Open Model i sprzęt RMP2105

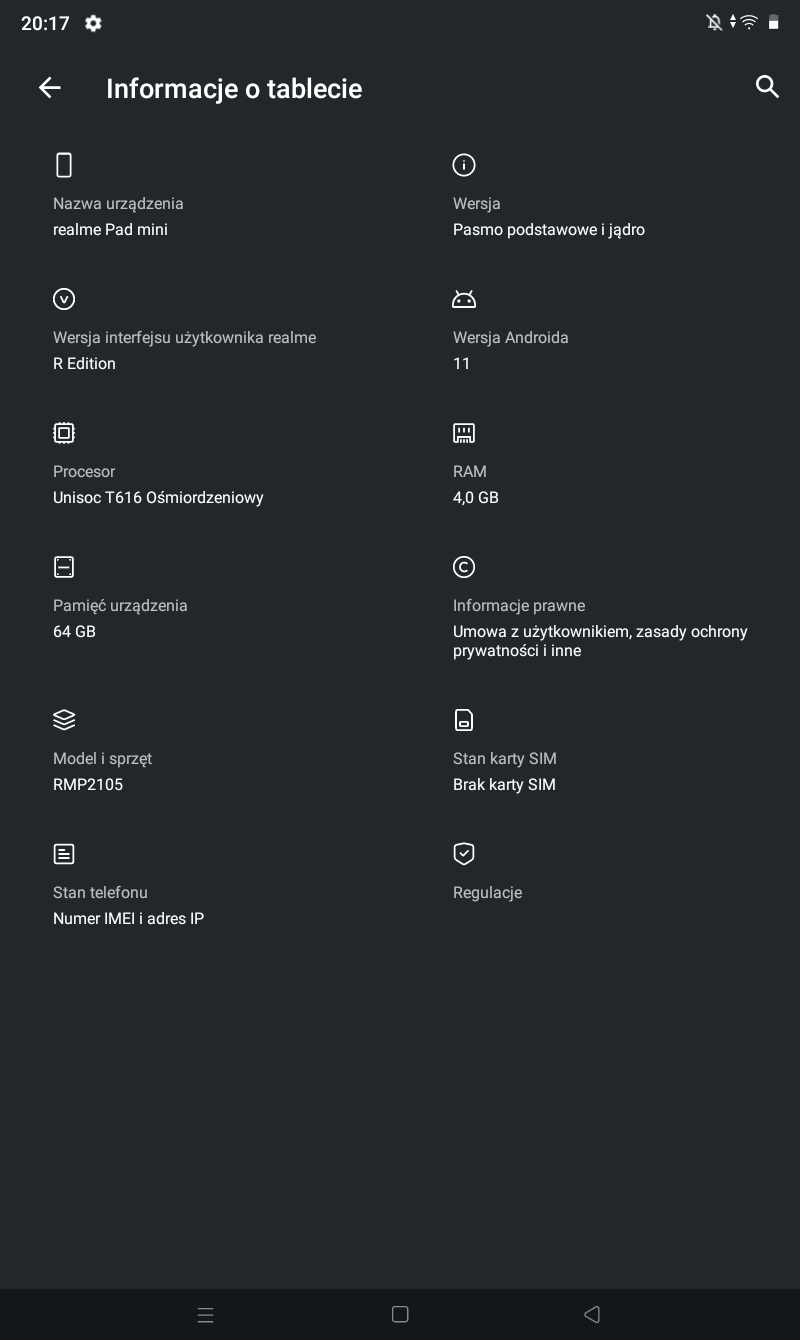(102, 771)
